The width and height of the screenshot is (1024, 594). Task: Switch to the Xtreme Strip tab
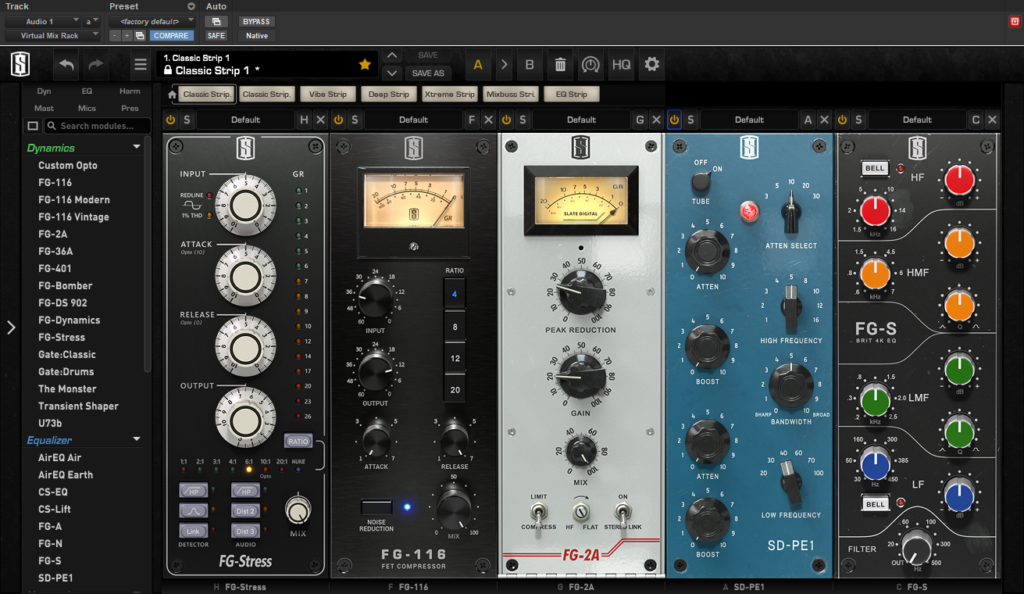pyautogui.click(x=449, y=95)
